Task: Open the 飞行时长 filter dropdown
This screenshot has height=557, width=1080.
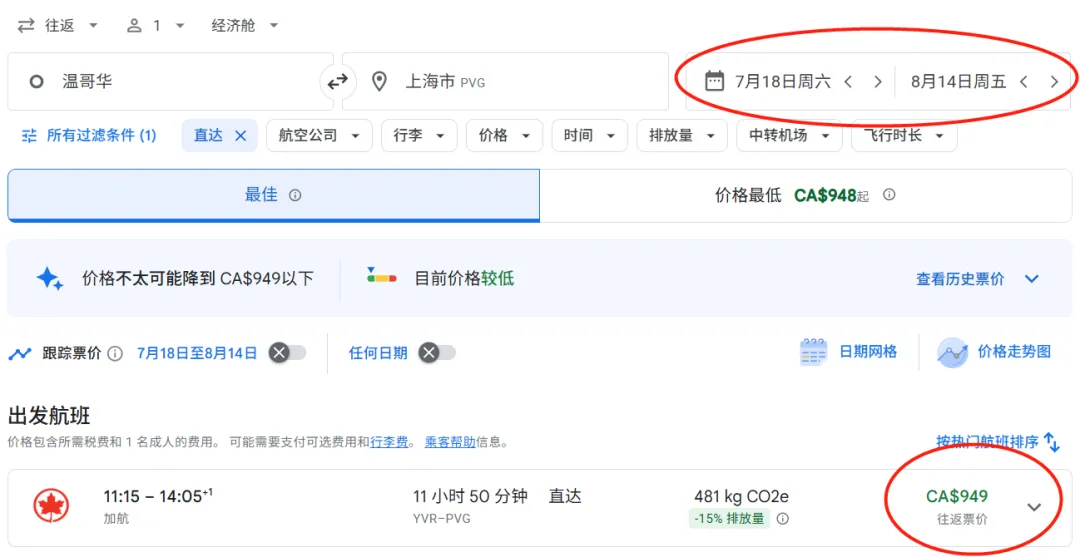Action: coord(904,136)
